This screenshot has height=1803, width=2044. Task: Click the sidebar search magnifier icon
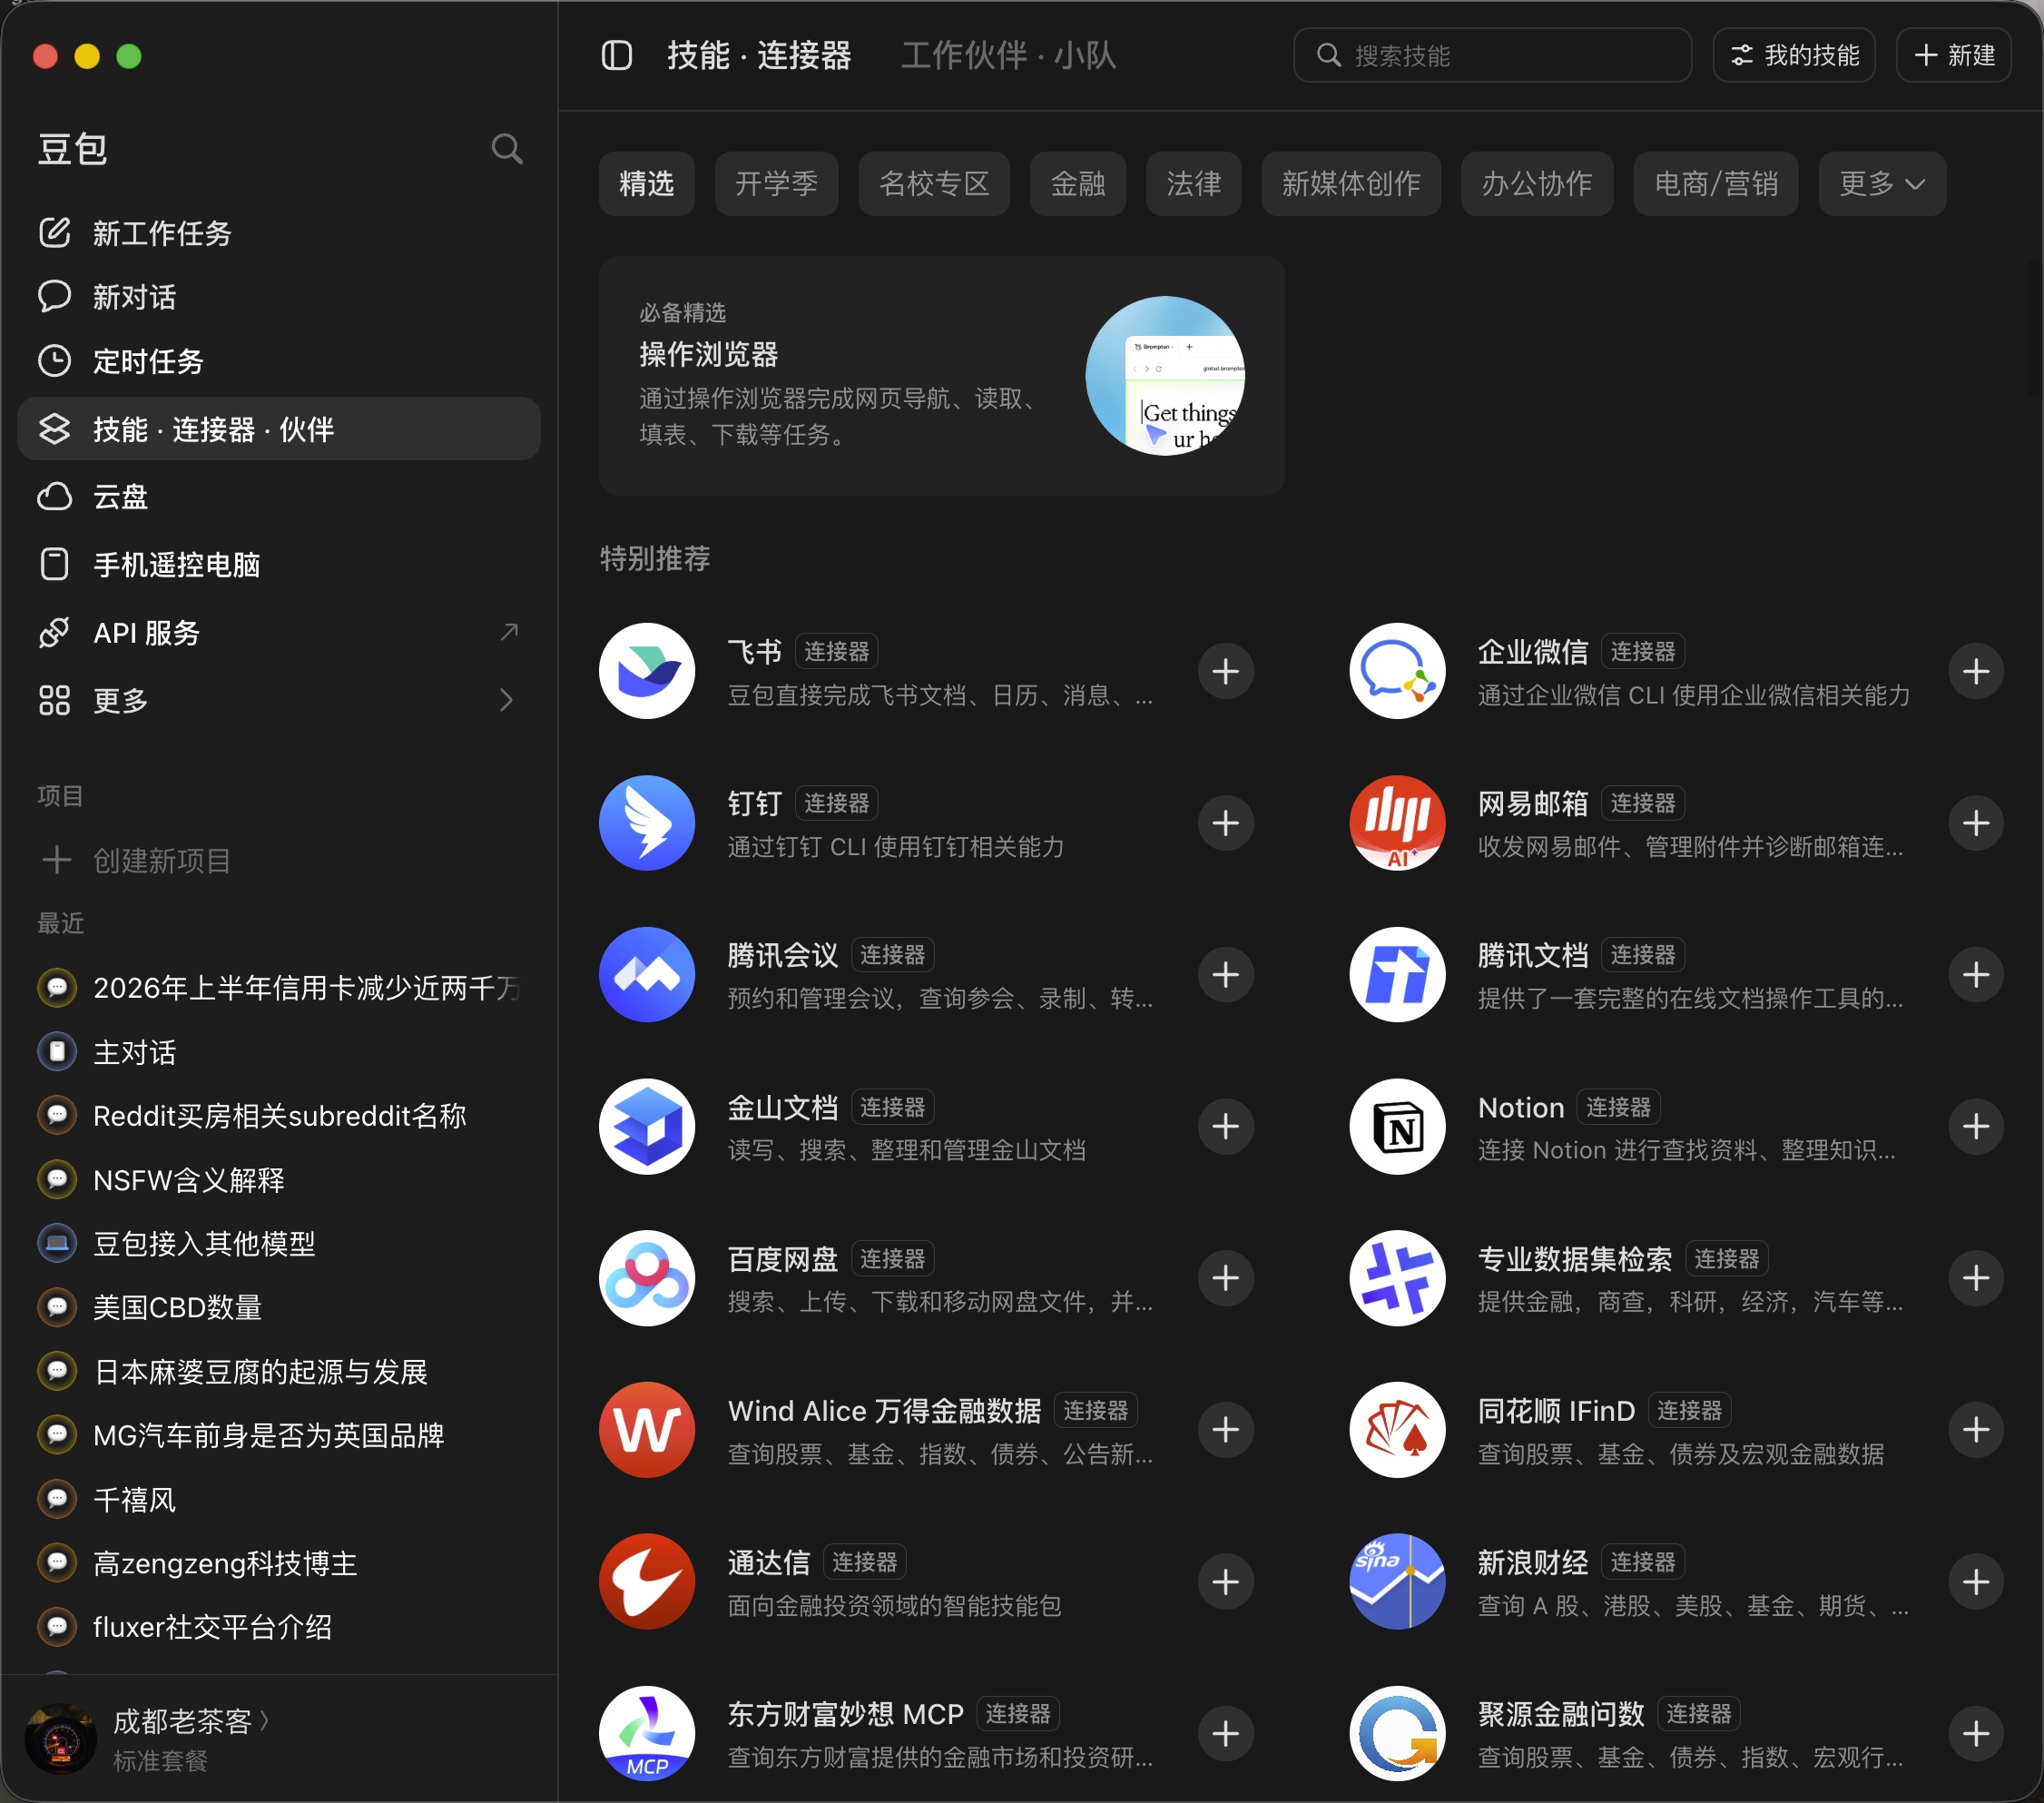507,149
